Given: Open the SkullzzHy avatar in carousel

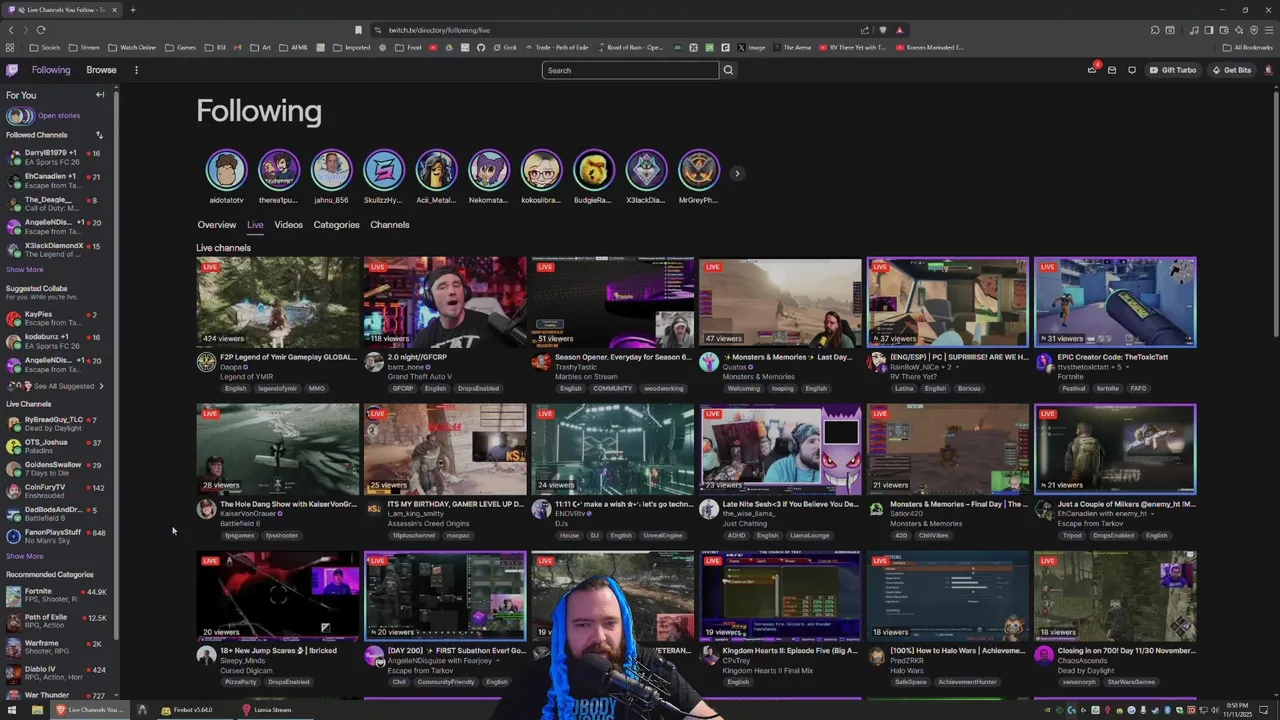Looking at the screenshot, I should click(383, 170).
